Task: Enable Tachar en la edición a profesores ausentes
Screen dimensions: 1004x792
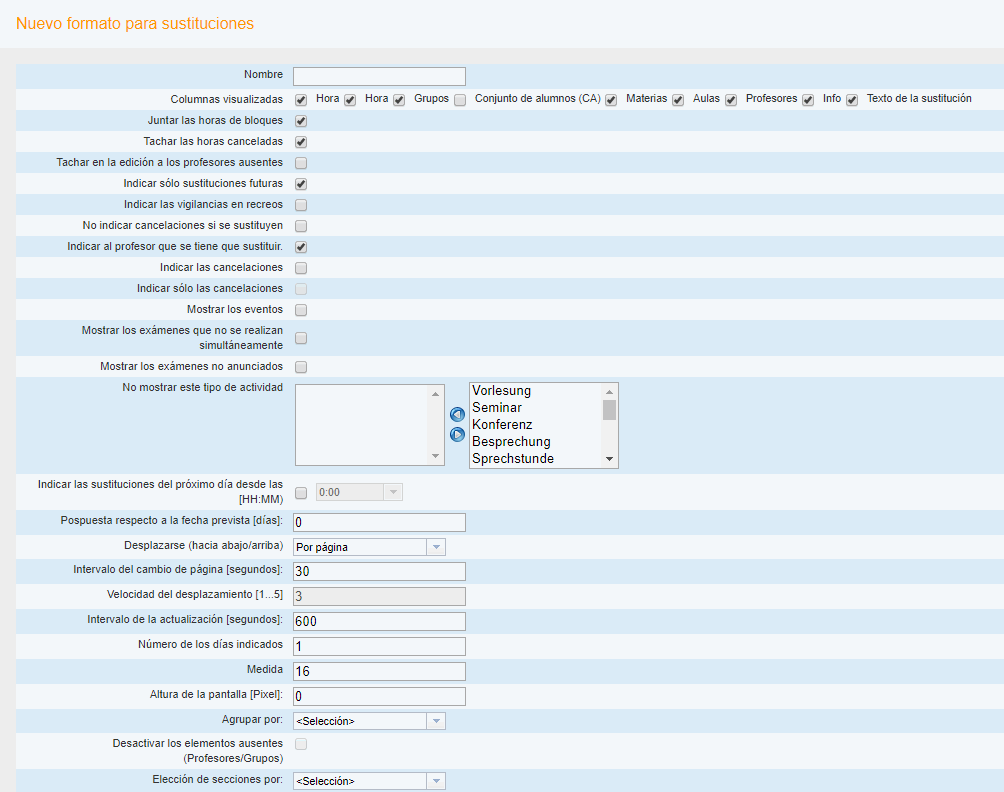Action: tap(301, 163)
